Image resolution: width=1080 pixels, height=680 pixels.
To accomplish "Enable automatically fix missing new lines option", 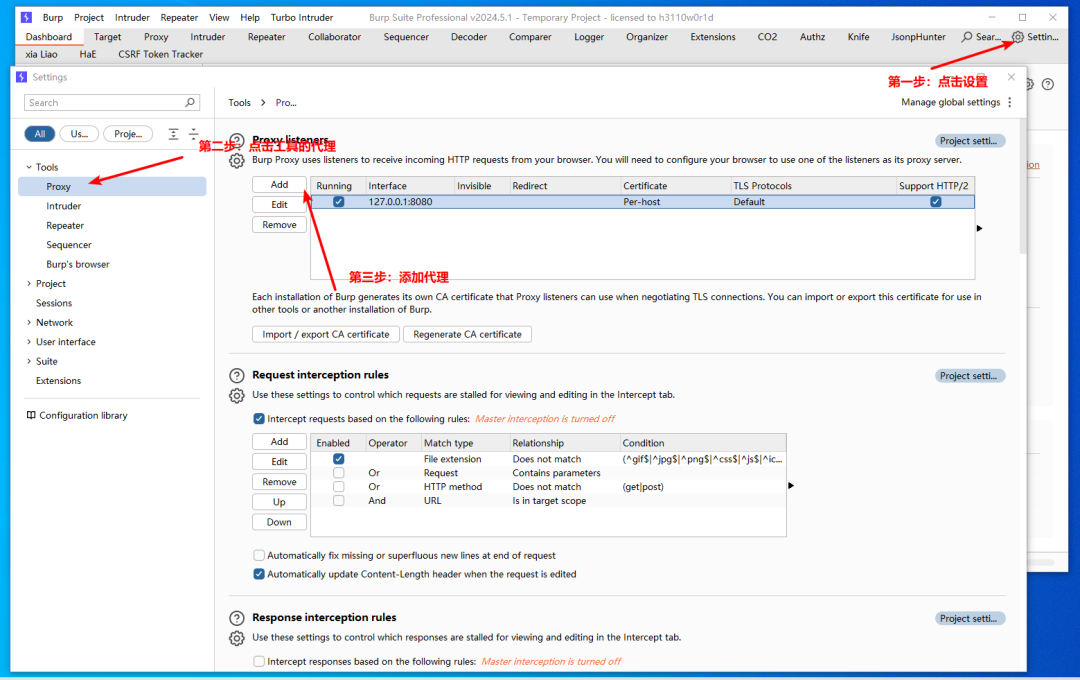I will pyautogui.click(x=259, y=555).
